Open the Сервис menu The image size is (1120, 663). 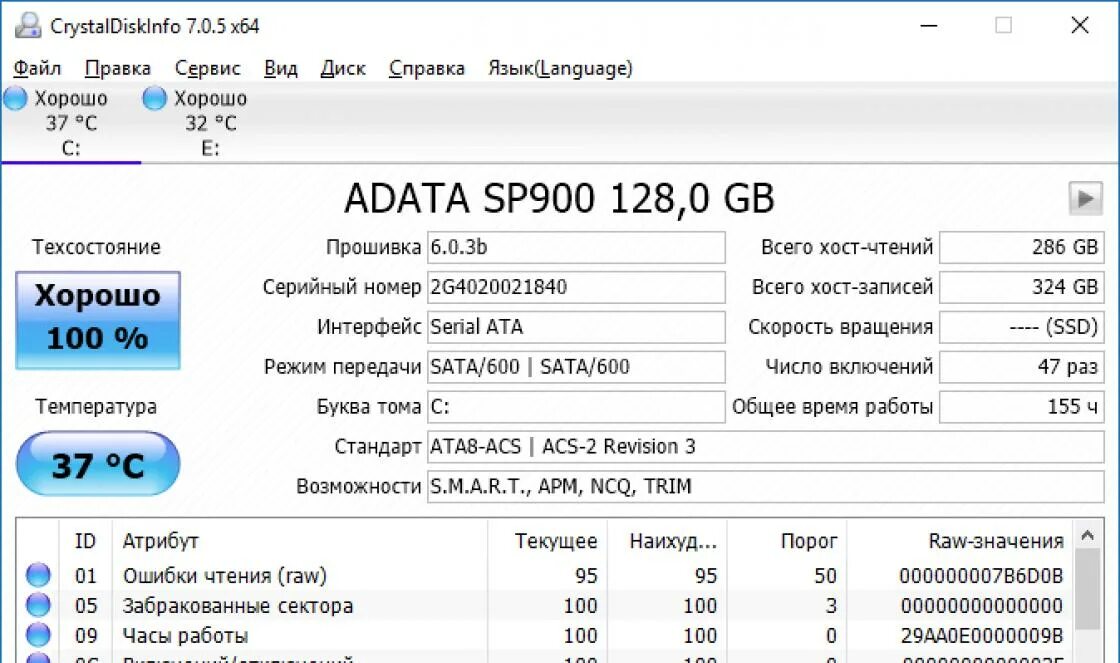click(x=207, y=68)
